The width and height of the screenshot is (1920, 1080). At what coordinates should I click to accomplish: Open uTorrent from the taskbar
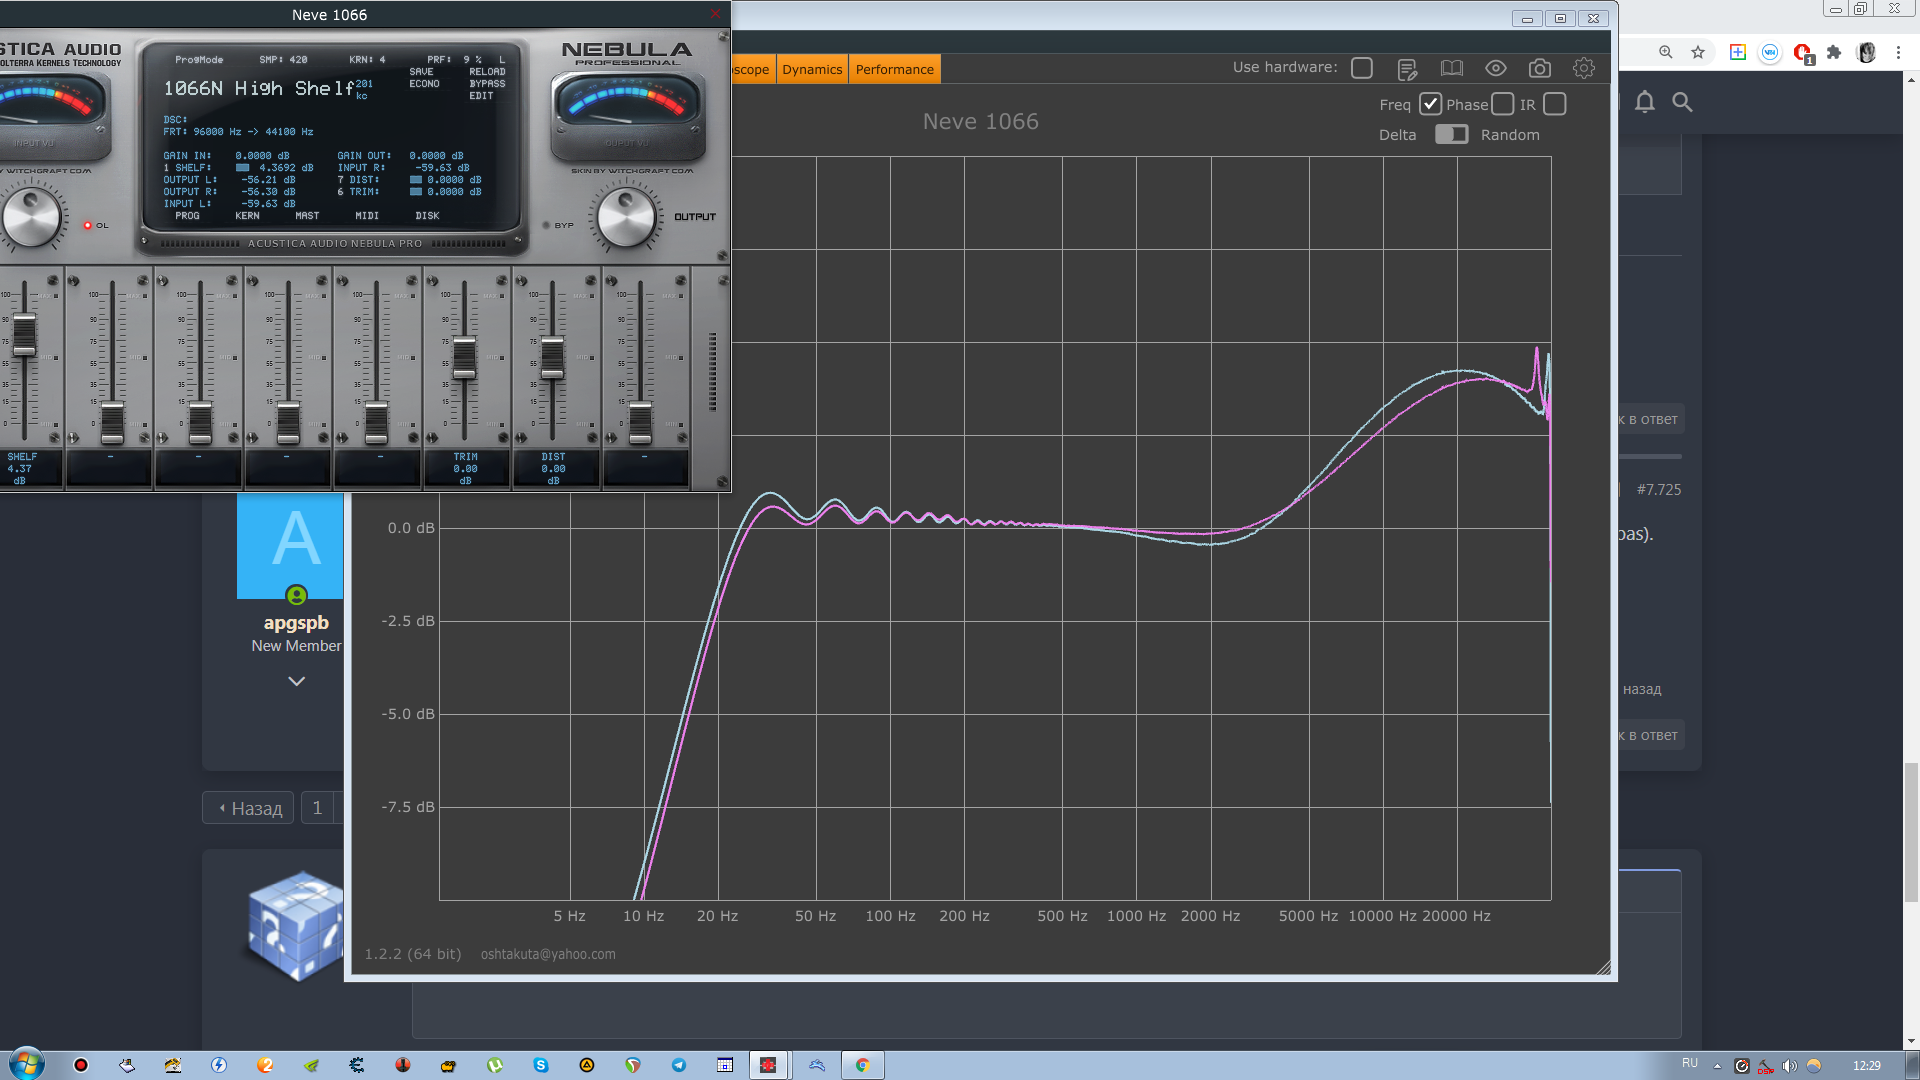click(495, 1065)
